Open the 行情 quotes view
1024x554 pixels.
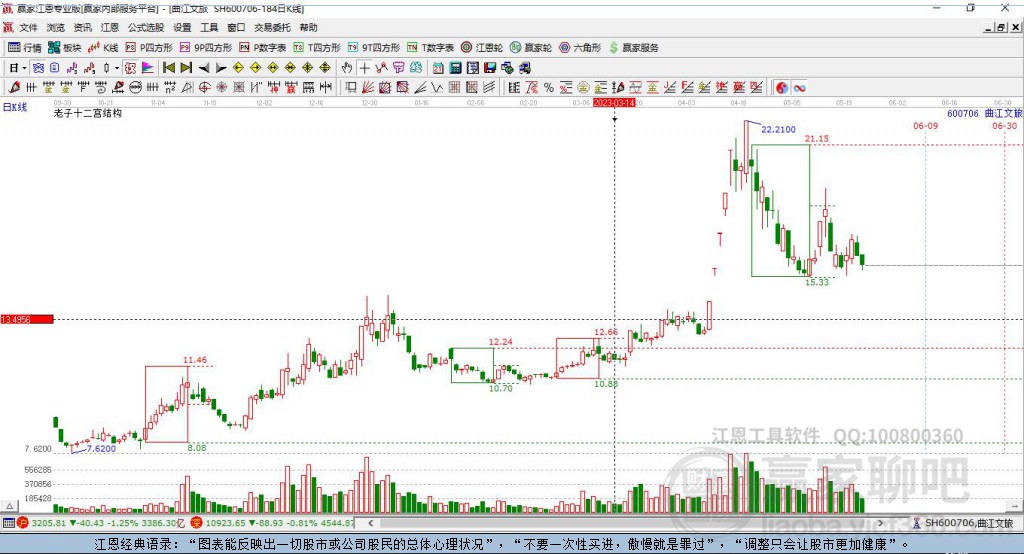point(24,48)
